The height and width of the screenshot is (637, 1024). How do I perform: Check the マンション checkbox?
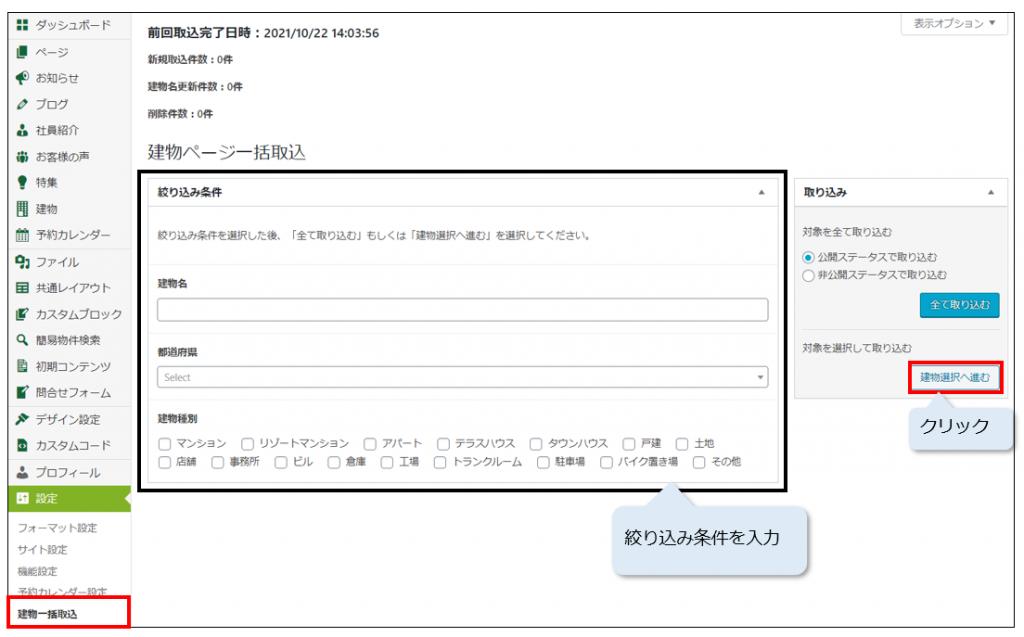pyautogui.click(x=165, y=443)
